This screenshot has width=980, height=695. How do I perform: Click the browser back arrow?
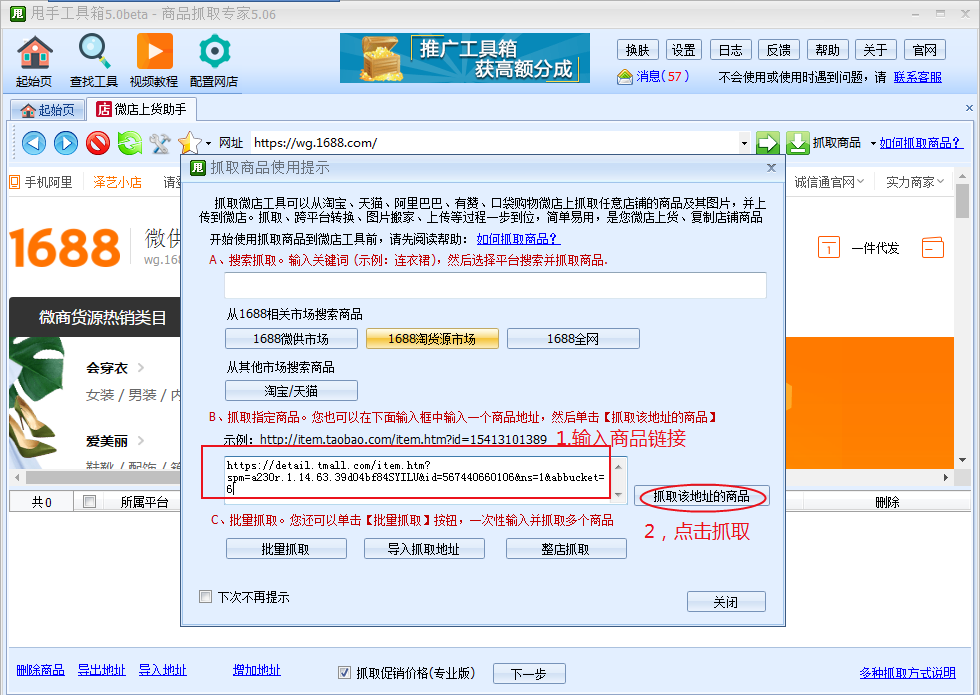point(34,143)
